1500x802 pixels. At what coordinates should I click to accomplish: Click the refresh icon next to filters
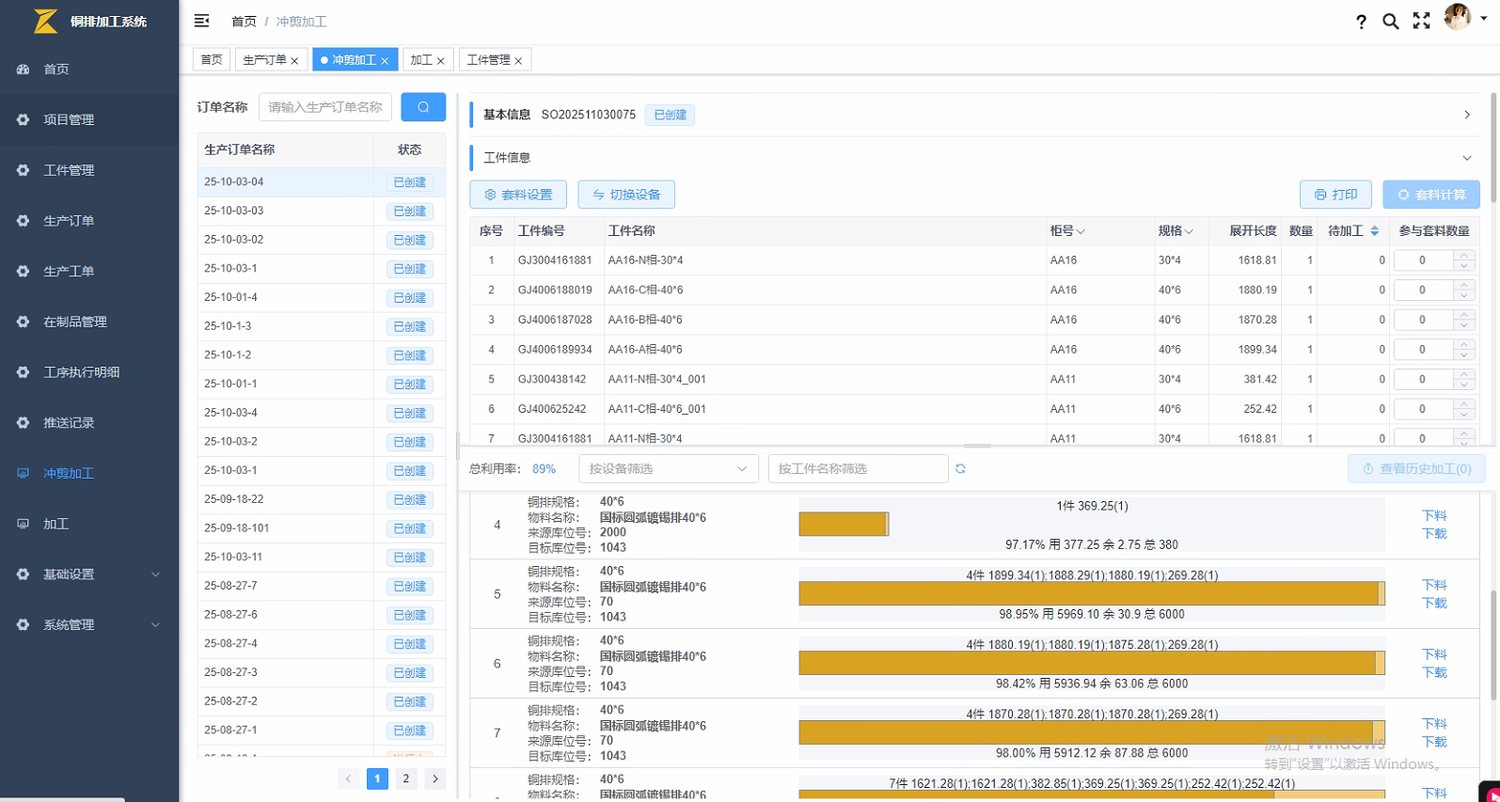(960, 469)
